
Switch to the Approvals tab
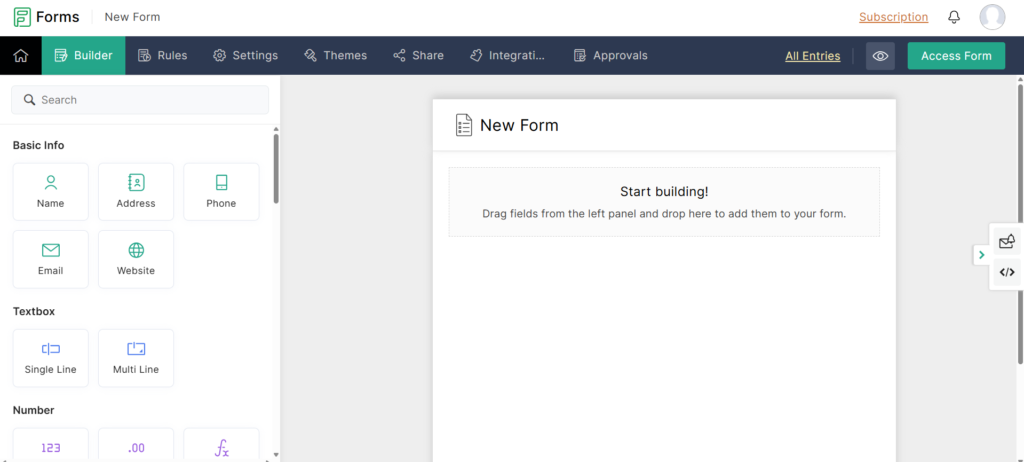(x=611, y=56)
